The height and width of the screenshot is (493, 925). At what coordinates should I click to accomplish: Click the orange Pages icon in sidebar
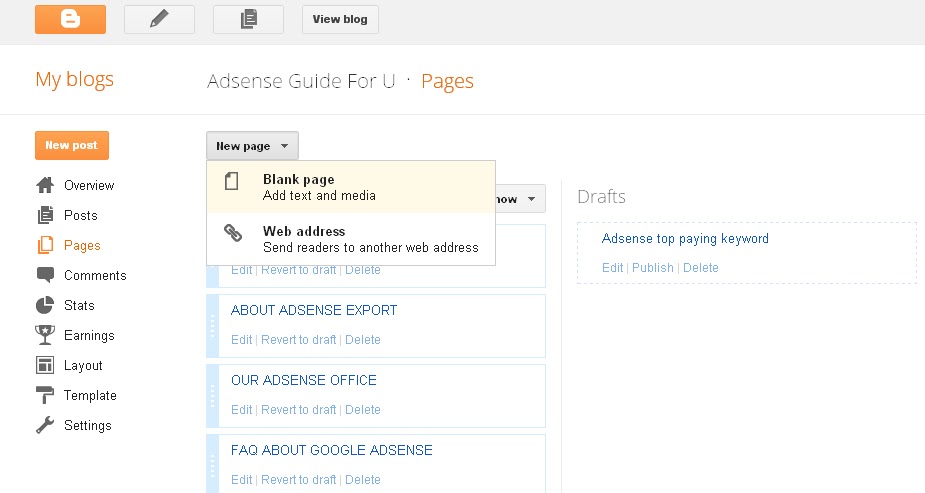pos(45,245)
